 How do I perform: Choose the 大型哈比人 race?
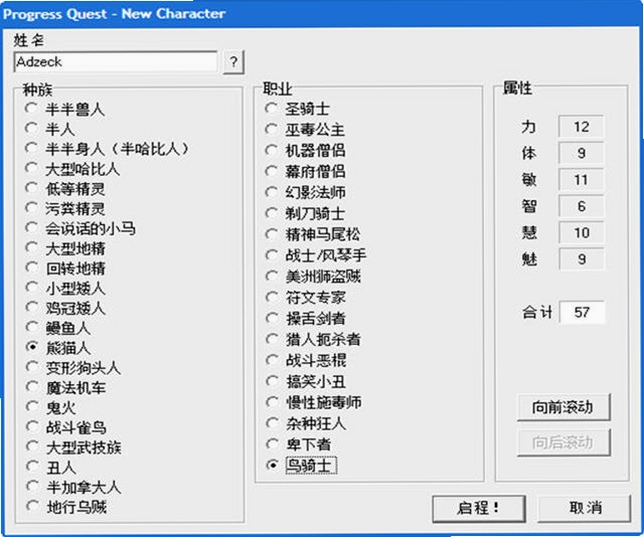tap(72, 168)
